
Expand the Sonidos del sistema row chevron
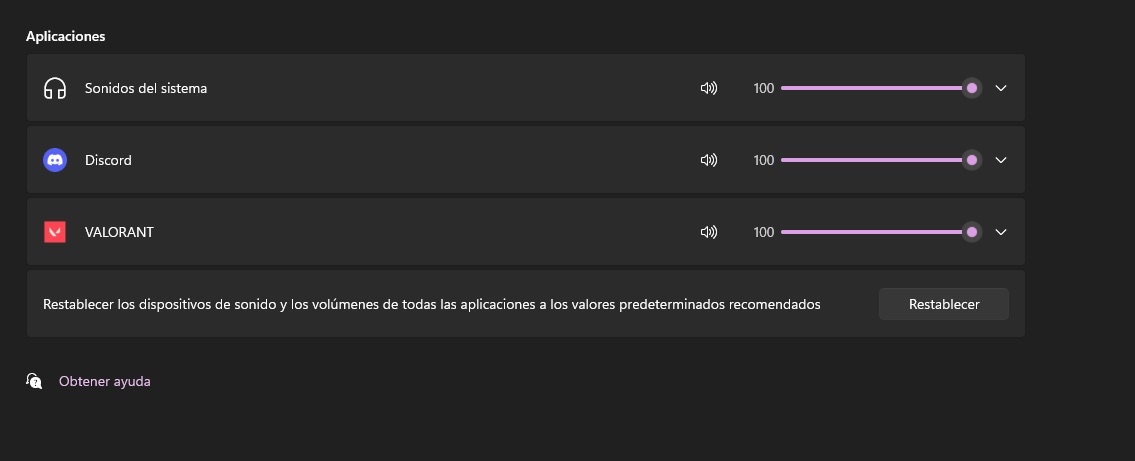(x=1001, y=88)
